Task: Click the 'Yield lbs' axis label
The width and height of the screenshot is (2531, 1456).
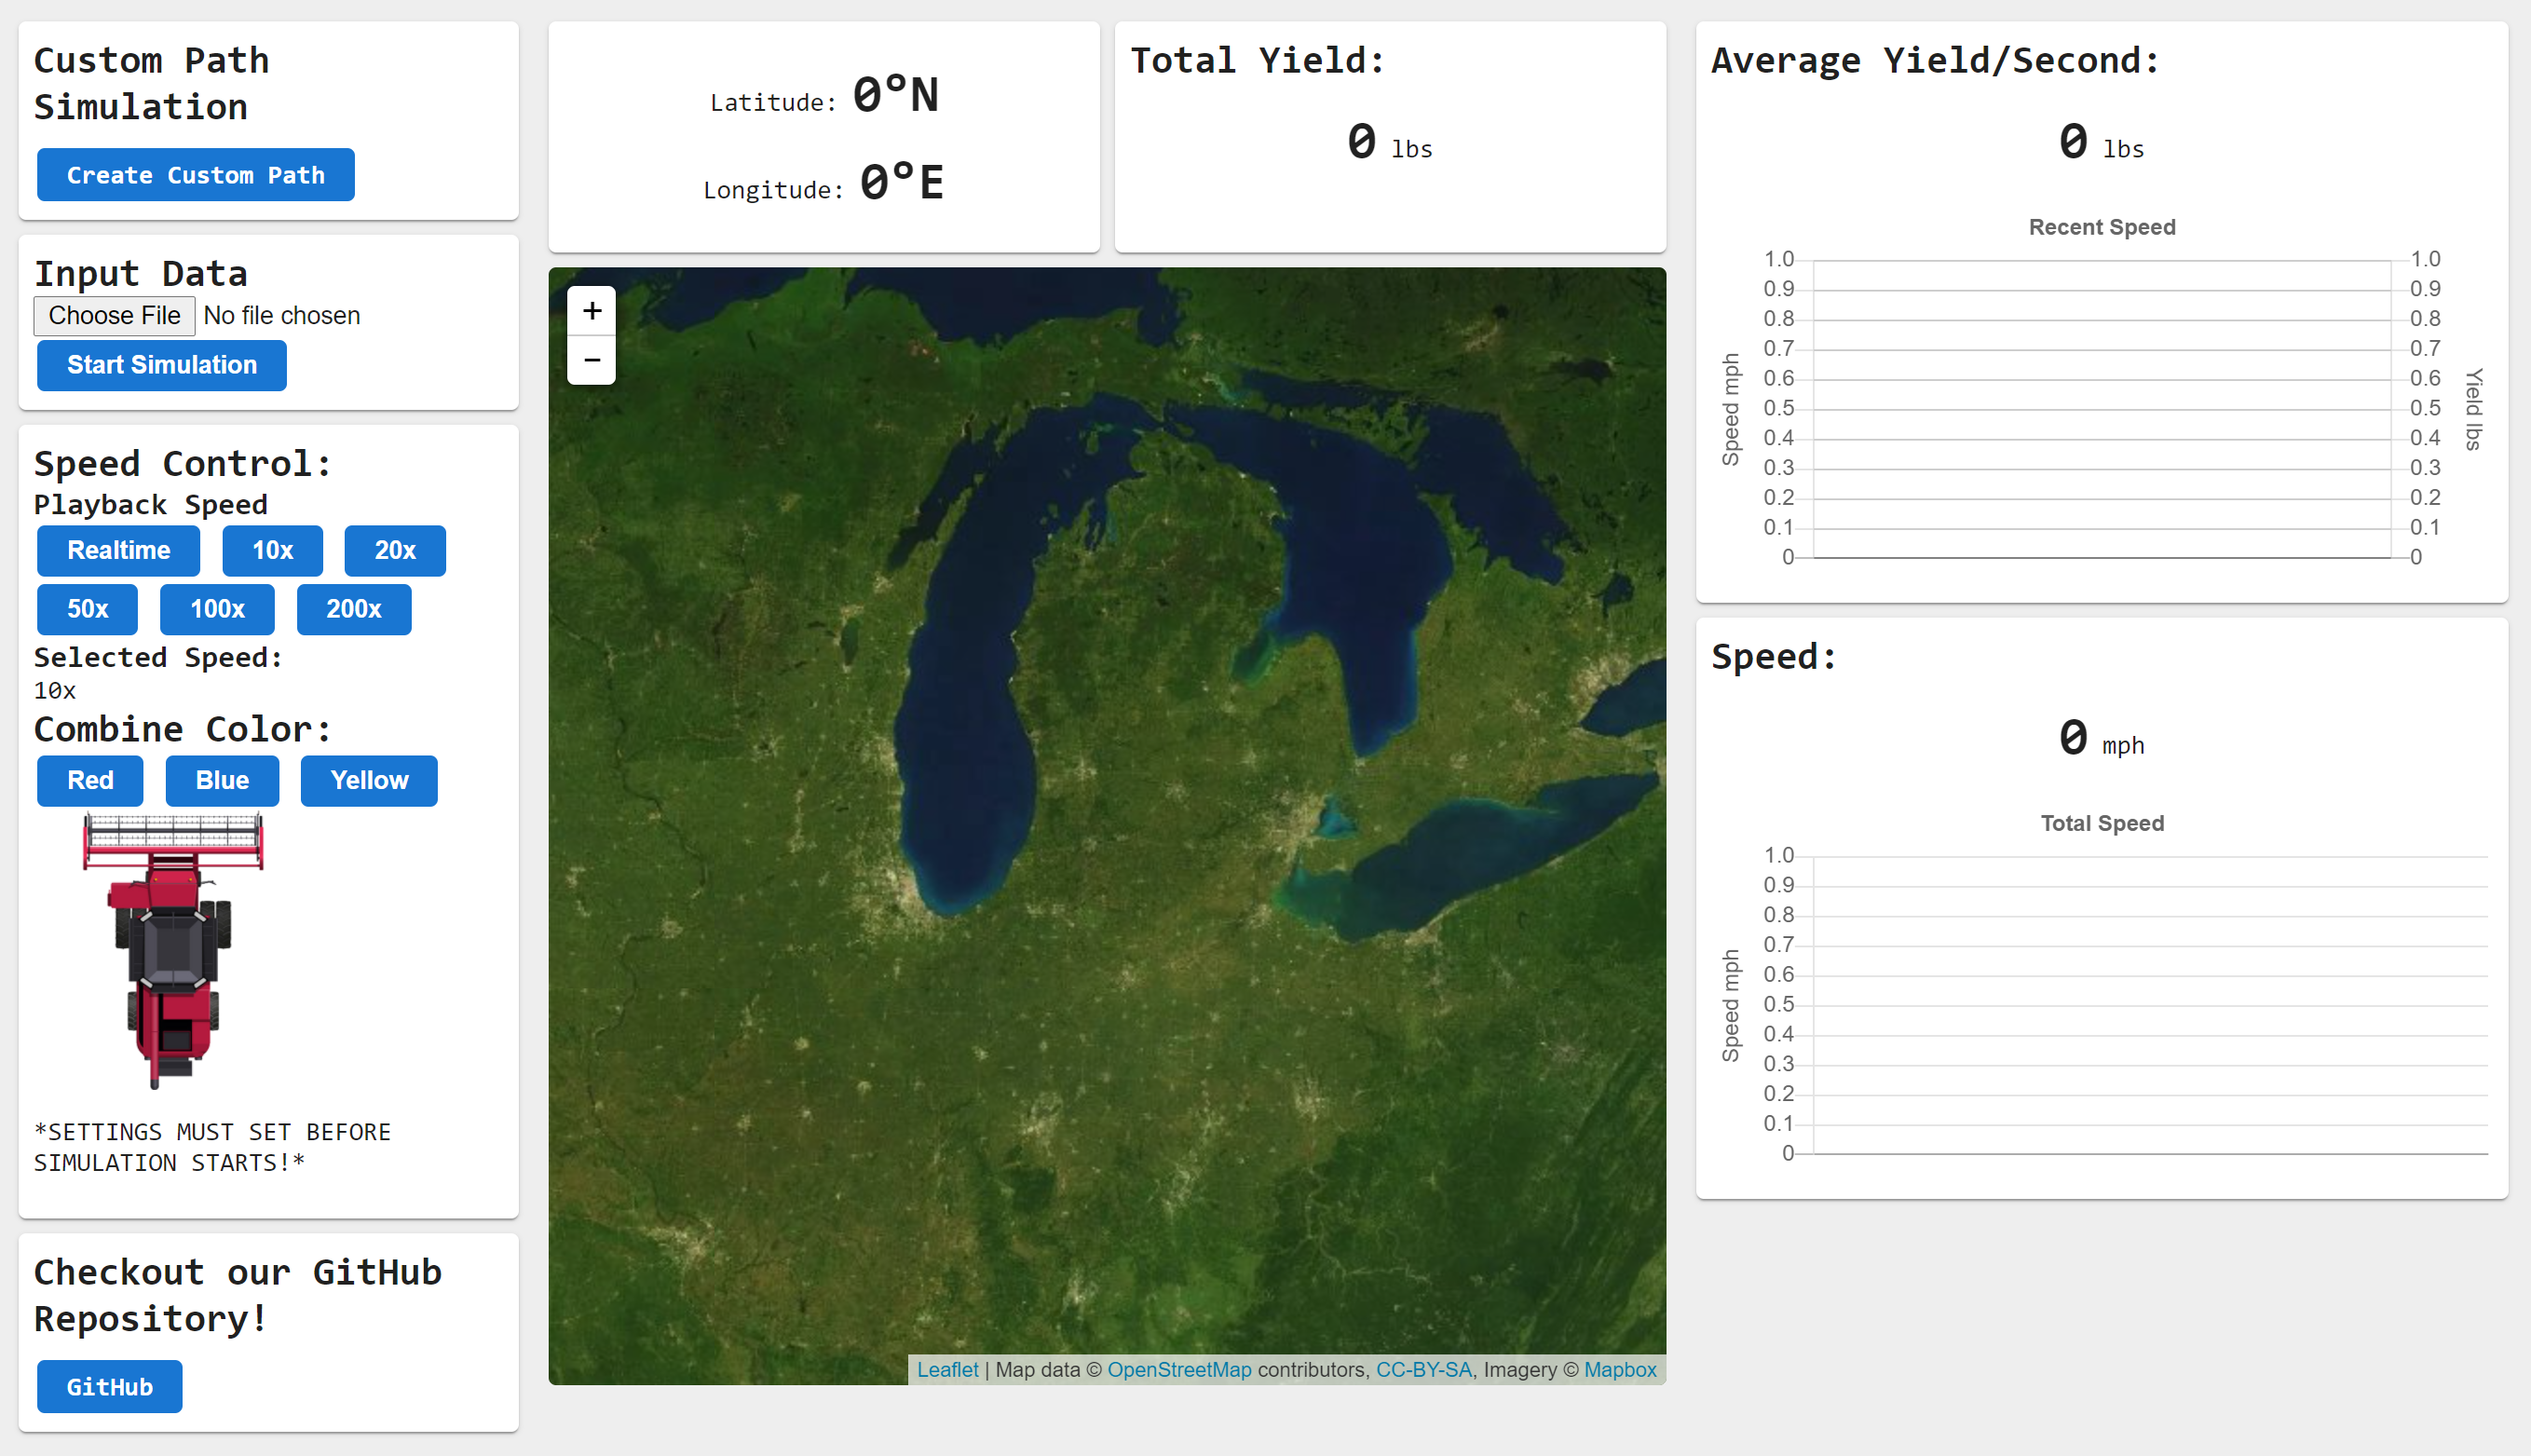Action: pos(2474,409)
